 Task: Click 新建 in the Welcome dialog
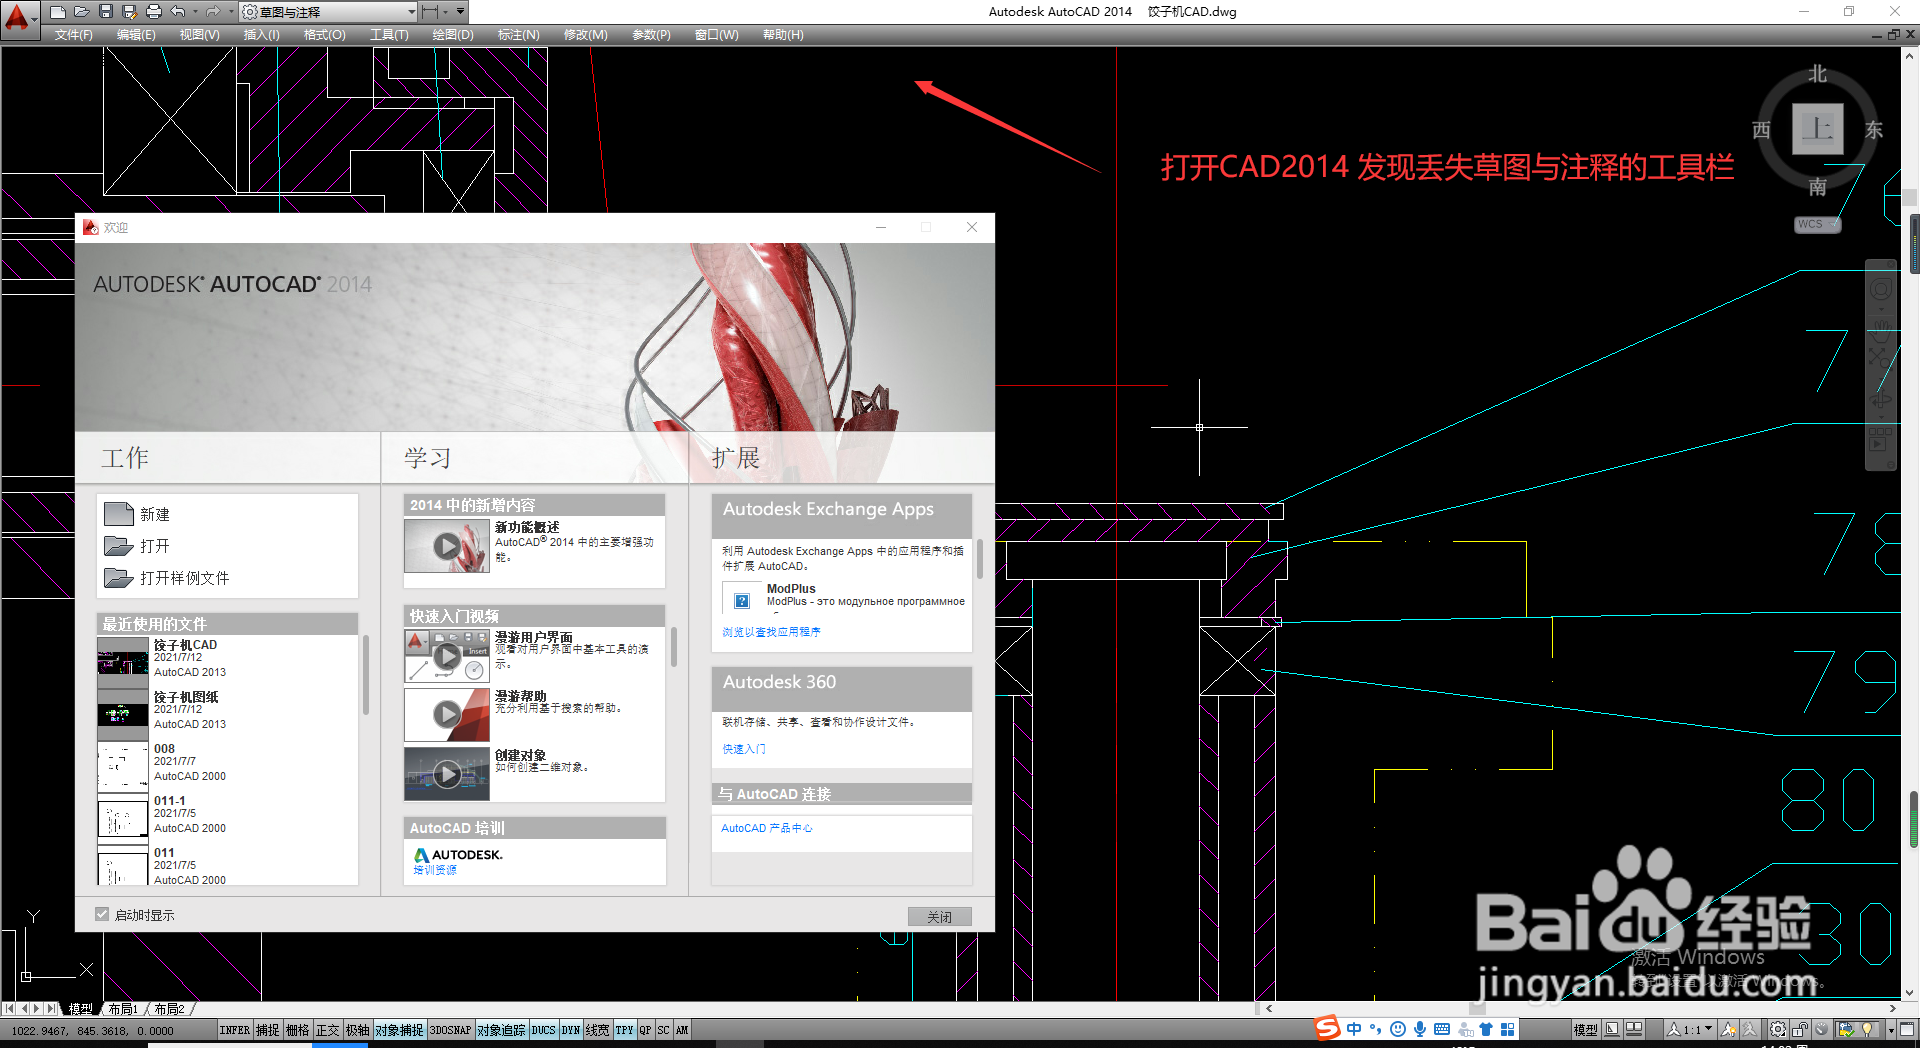[x=138, y=514]
